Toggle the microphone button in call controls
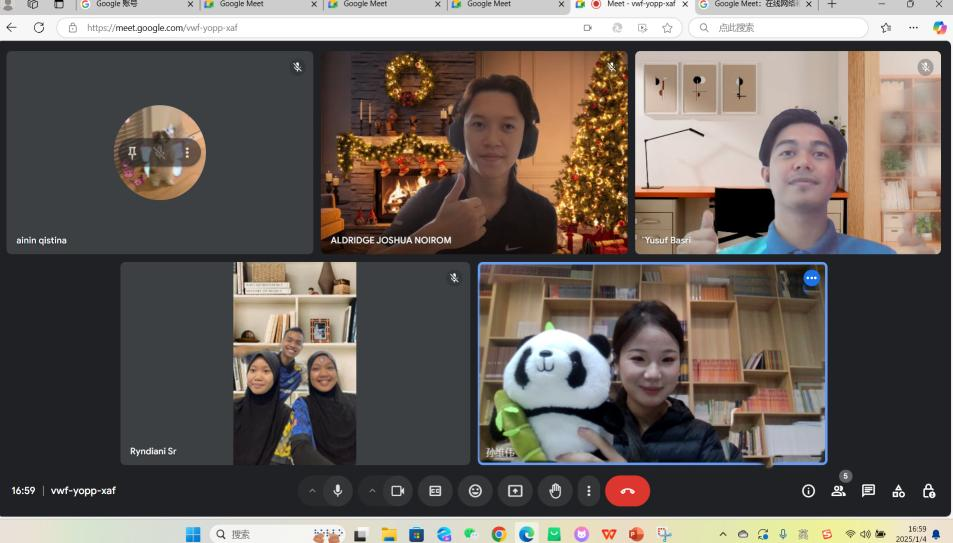The image size is (953, 543). [338, 491]
